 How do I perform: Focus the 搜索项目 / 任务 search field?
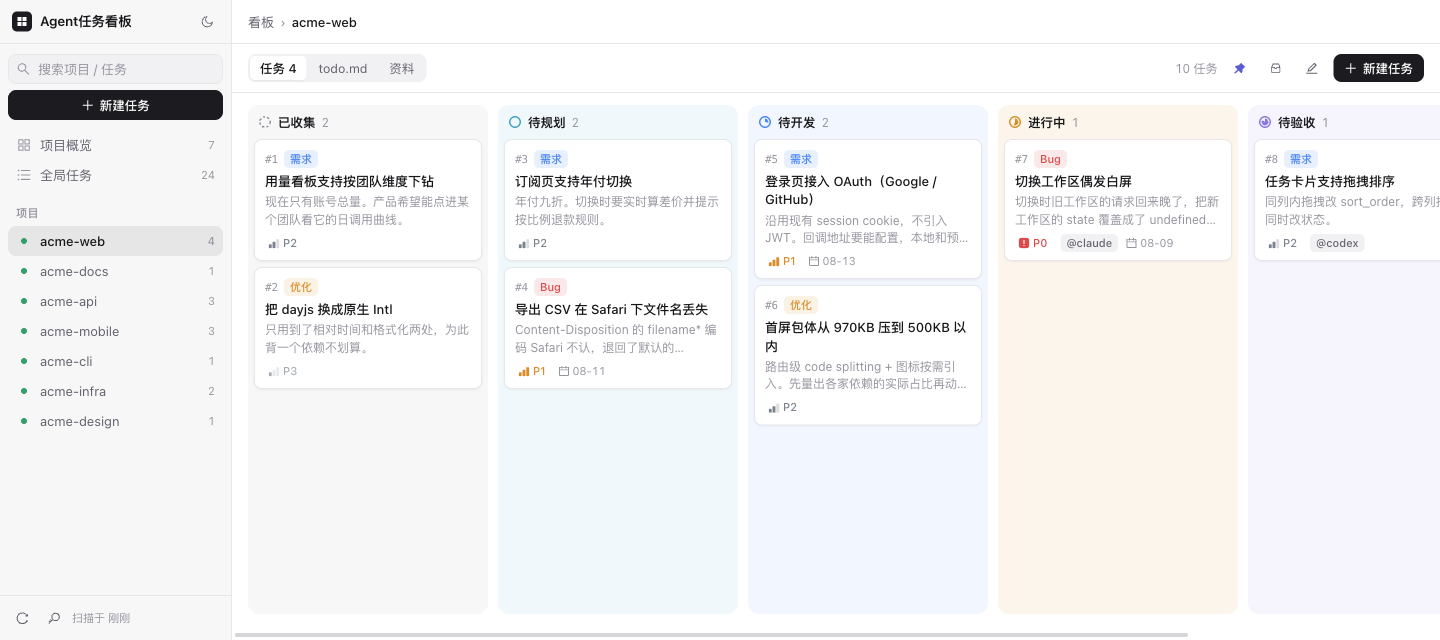click(x=116, y=69)
